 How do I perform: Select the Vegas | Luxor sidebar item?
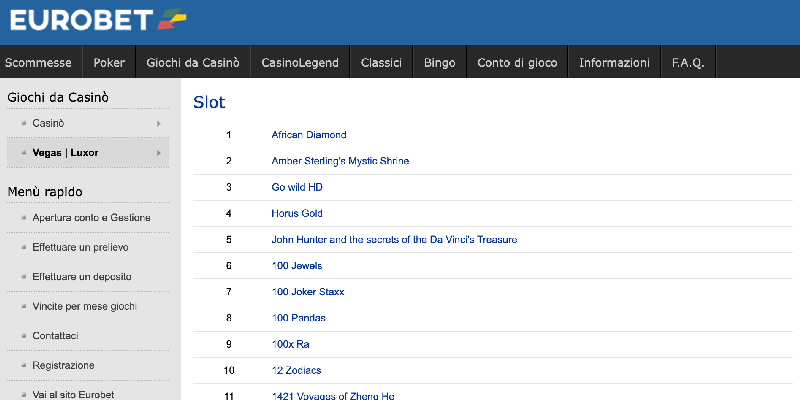pyautogui.click(x=65, y=153)
